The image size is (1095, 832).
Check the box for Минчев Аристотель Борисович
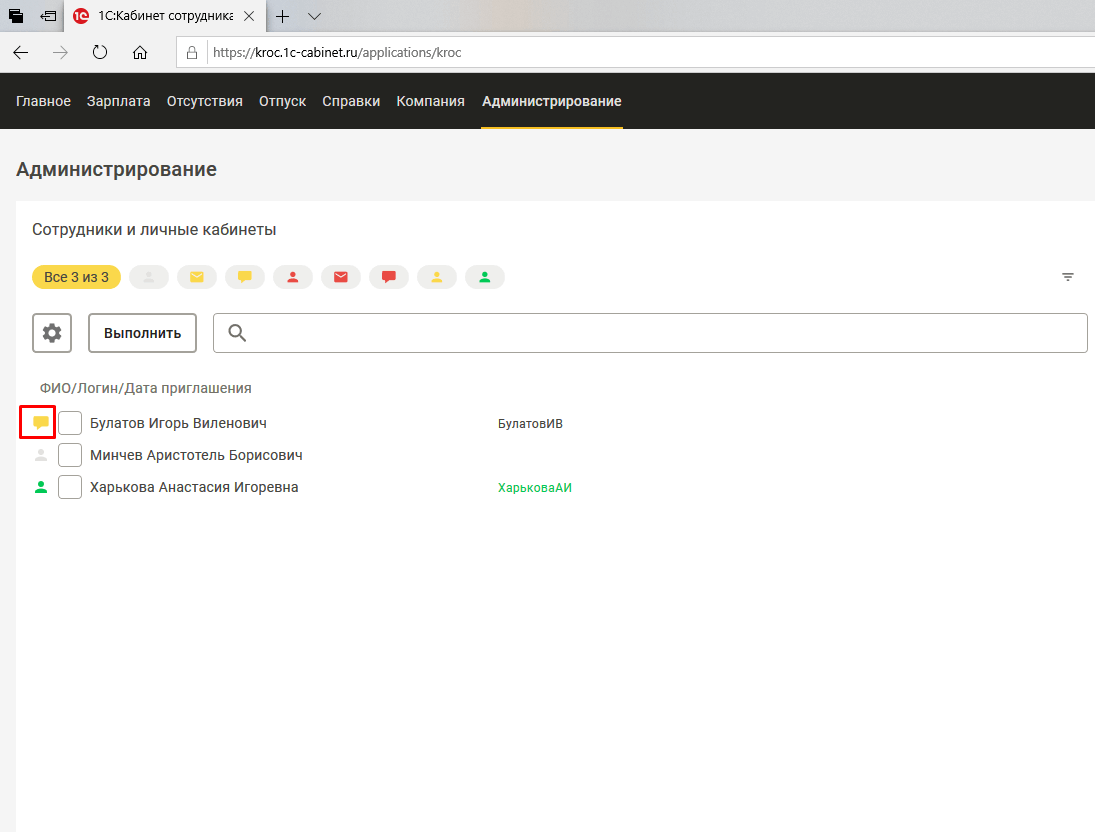coord(70,455)
